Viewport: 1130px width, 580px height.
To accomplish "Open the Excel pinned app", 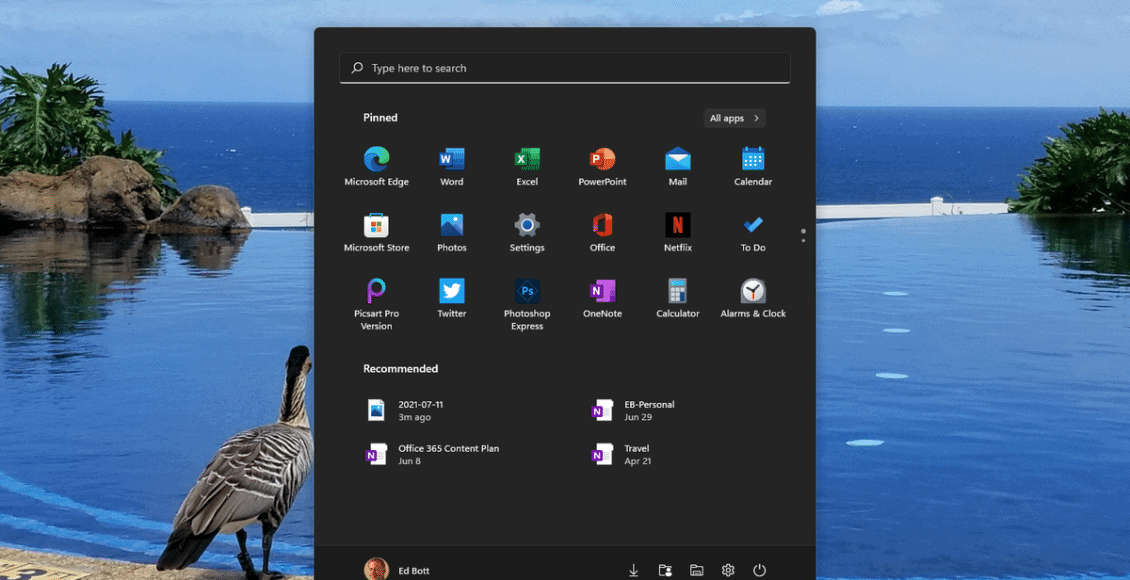I will 527,166.
